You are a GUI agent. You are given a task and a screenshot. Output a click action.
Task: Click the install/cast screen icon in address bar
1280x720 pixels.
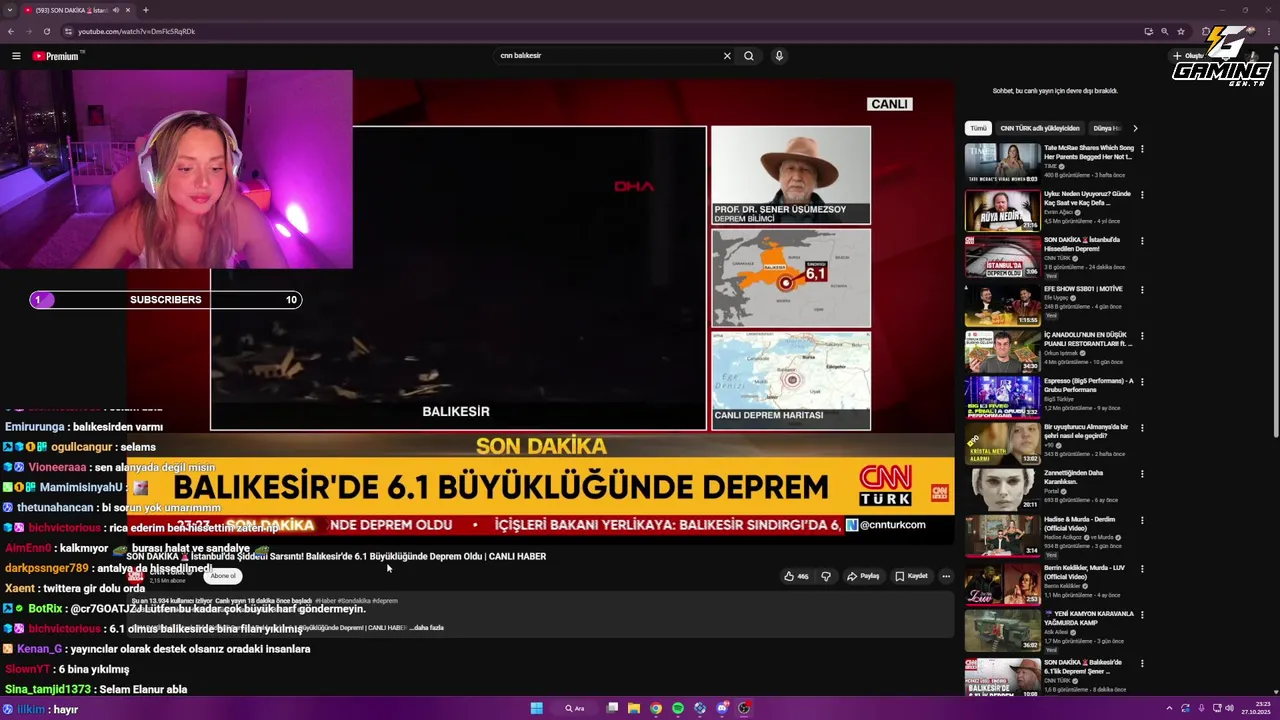(x=1149, y=31)
